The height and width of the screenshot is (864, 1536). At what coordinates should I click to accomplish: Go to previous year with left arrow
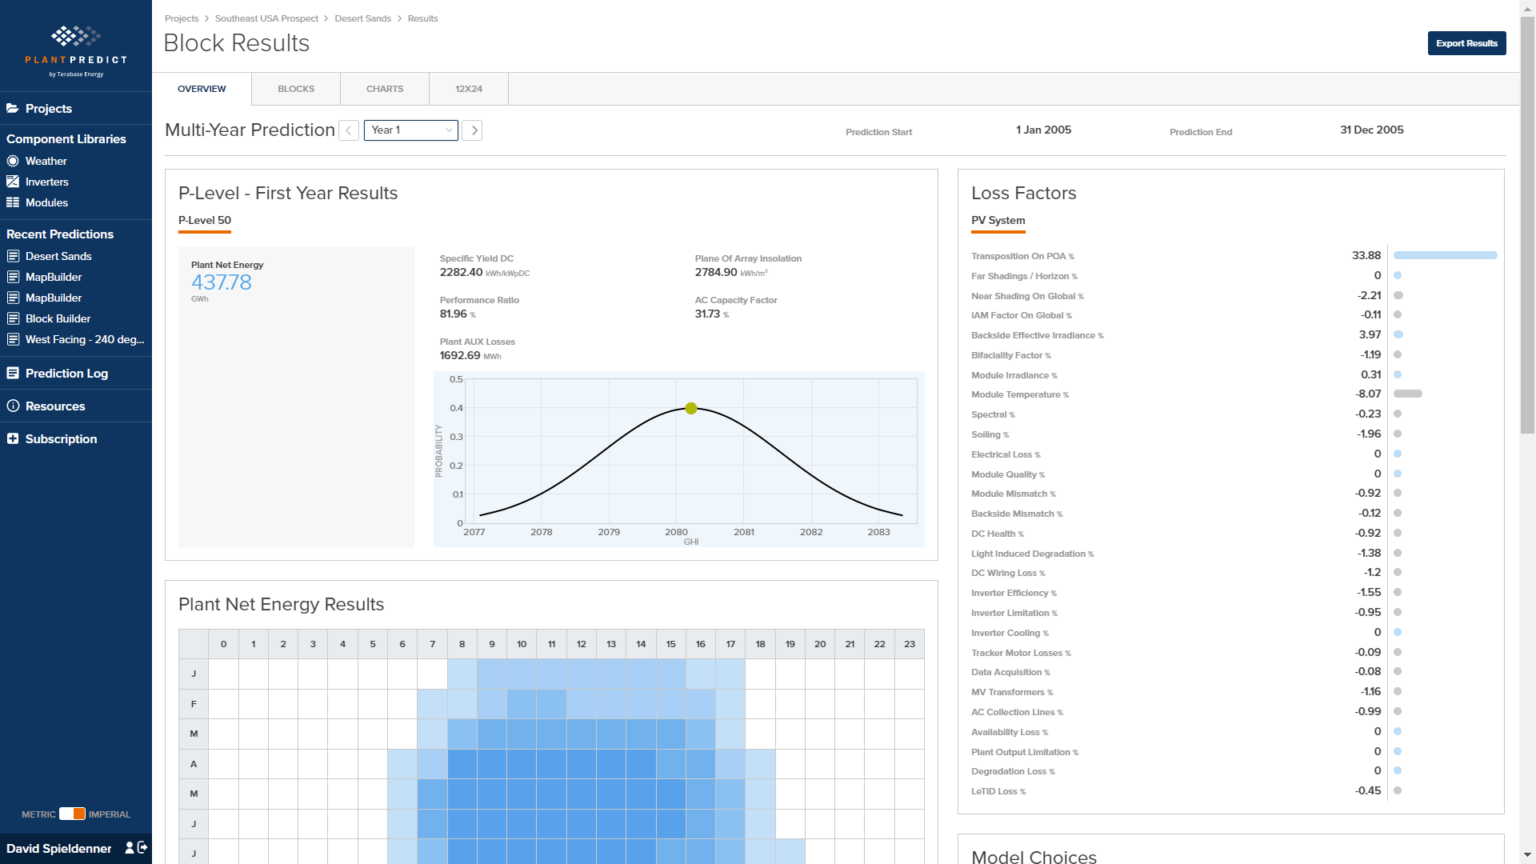click(x=348, y=130)
